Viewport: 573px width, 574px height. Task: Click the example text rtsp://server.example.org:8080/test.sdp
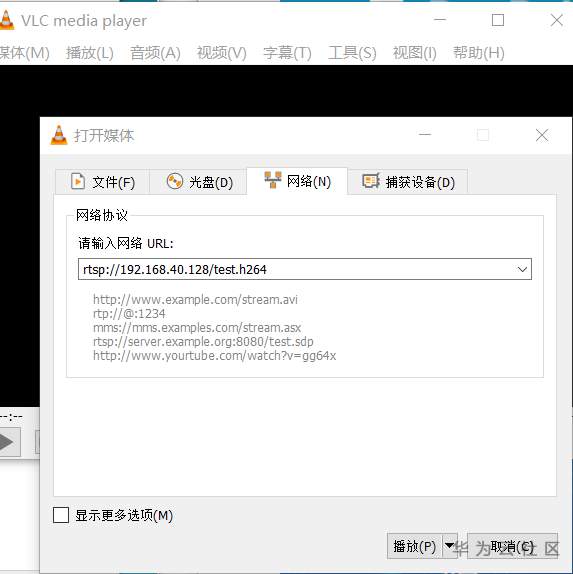(x=203, y=342)
